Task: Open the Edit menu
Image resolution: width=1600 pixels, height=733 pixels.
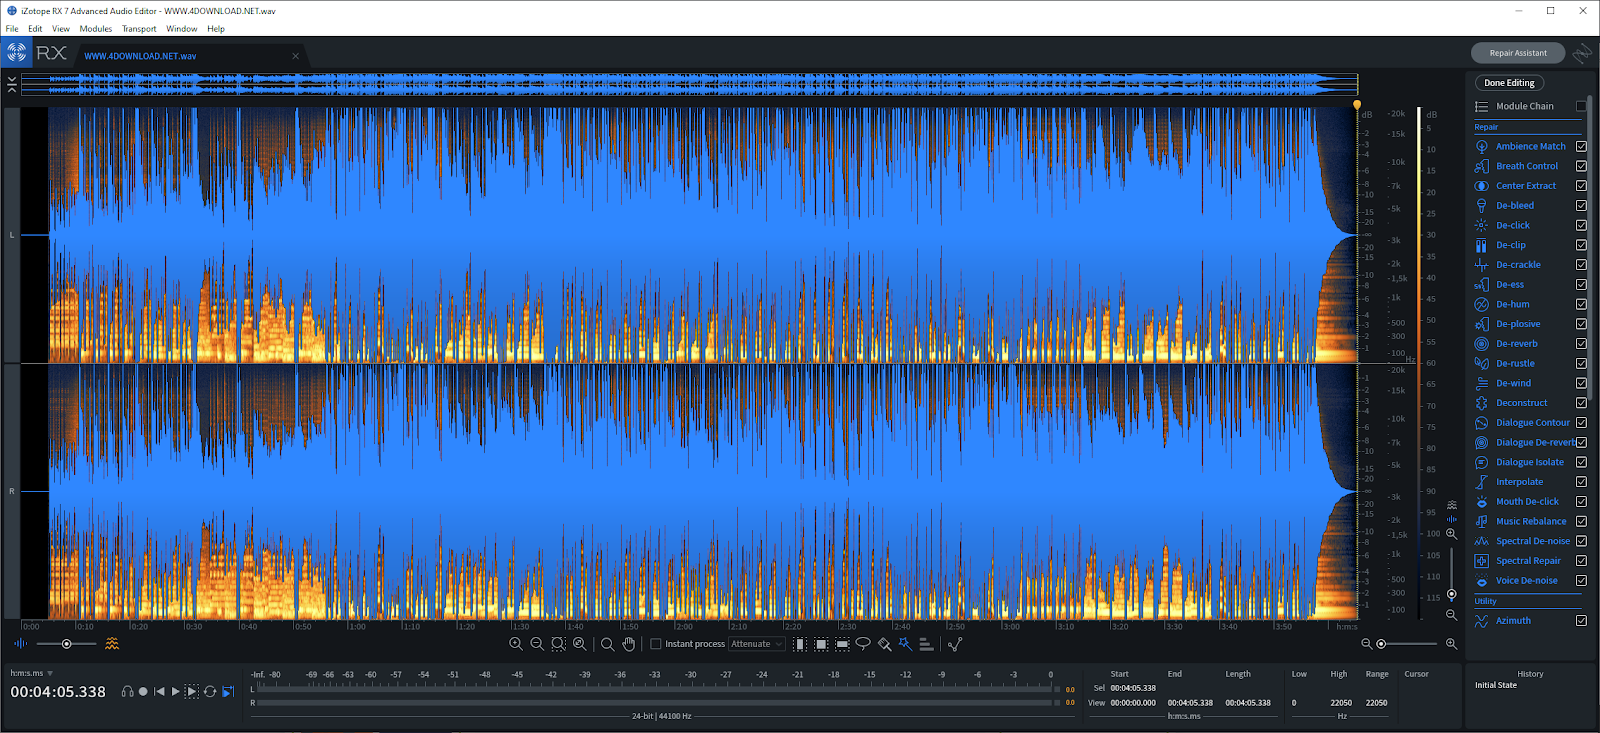Action: coord(35,29)
